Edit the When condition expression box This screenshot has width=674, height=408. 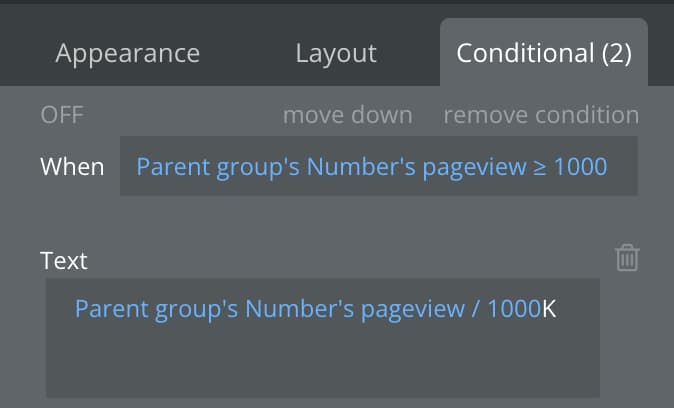[379, 166]
